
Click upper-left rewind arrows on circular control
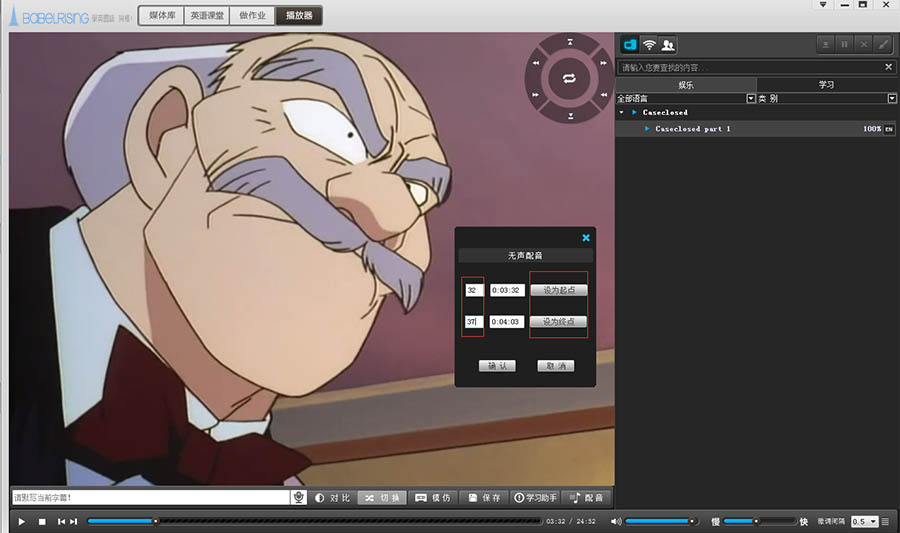(x=536, y=63)
